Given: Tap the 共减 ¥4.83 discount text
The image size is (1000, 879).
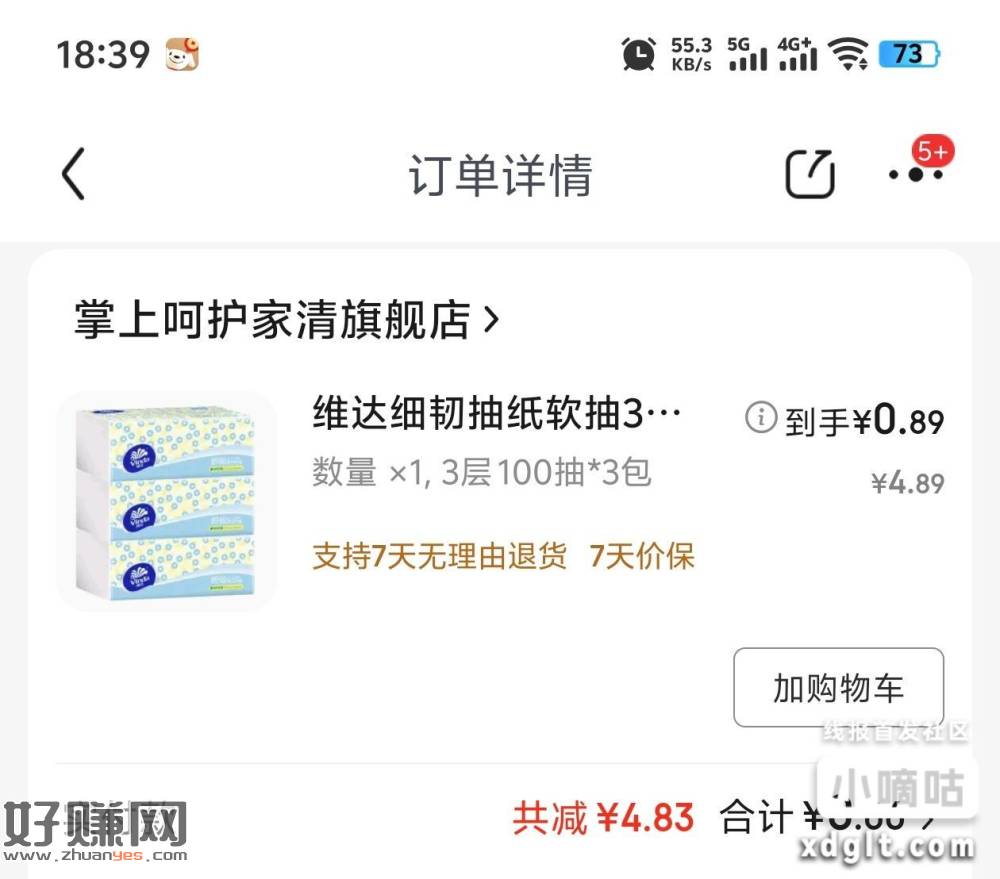Looking at the screenshot, I should point(603,818).
